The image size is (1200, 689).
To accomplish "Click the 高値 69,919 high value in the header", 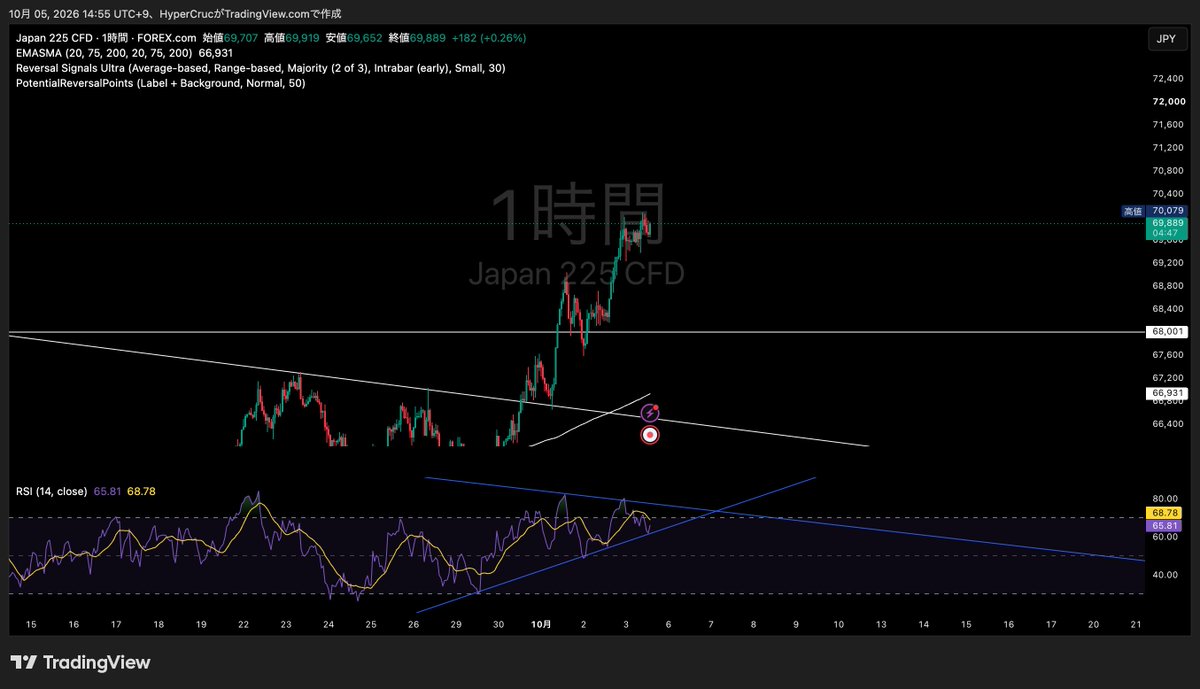I will (x=292, y=38).
